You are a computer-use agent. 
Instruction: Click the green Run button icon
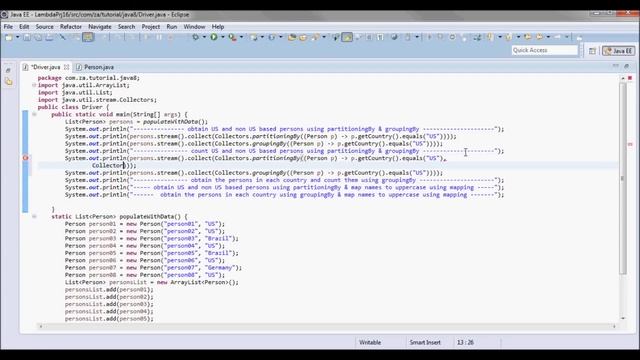(x=213, y=37)
